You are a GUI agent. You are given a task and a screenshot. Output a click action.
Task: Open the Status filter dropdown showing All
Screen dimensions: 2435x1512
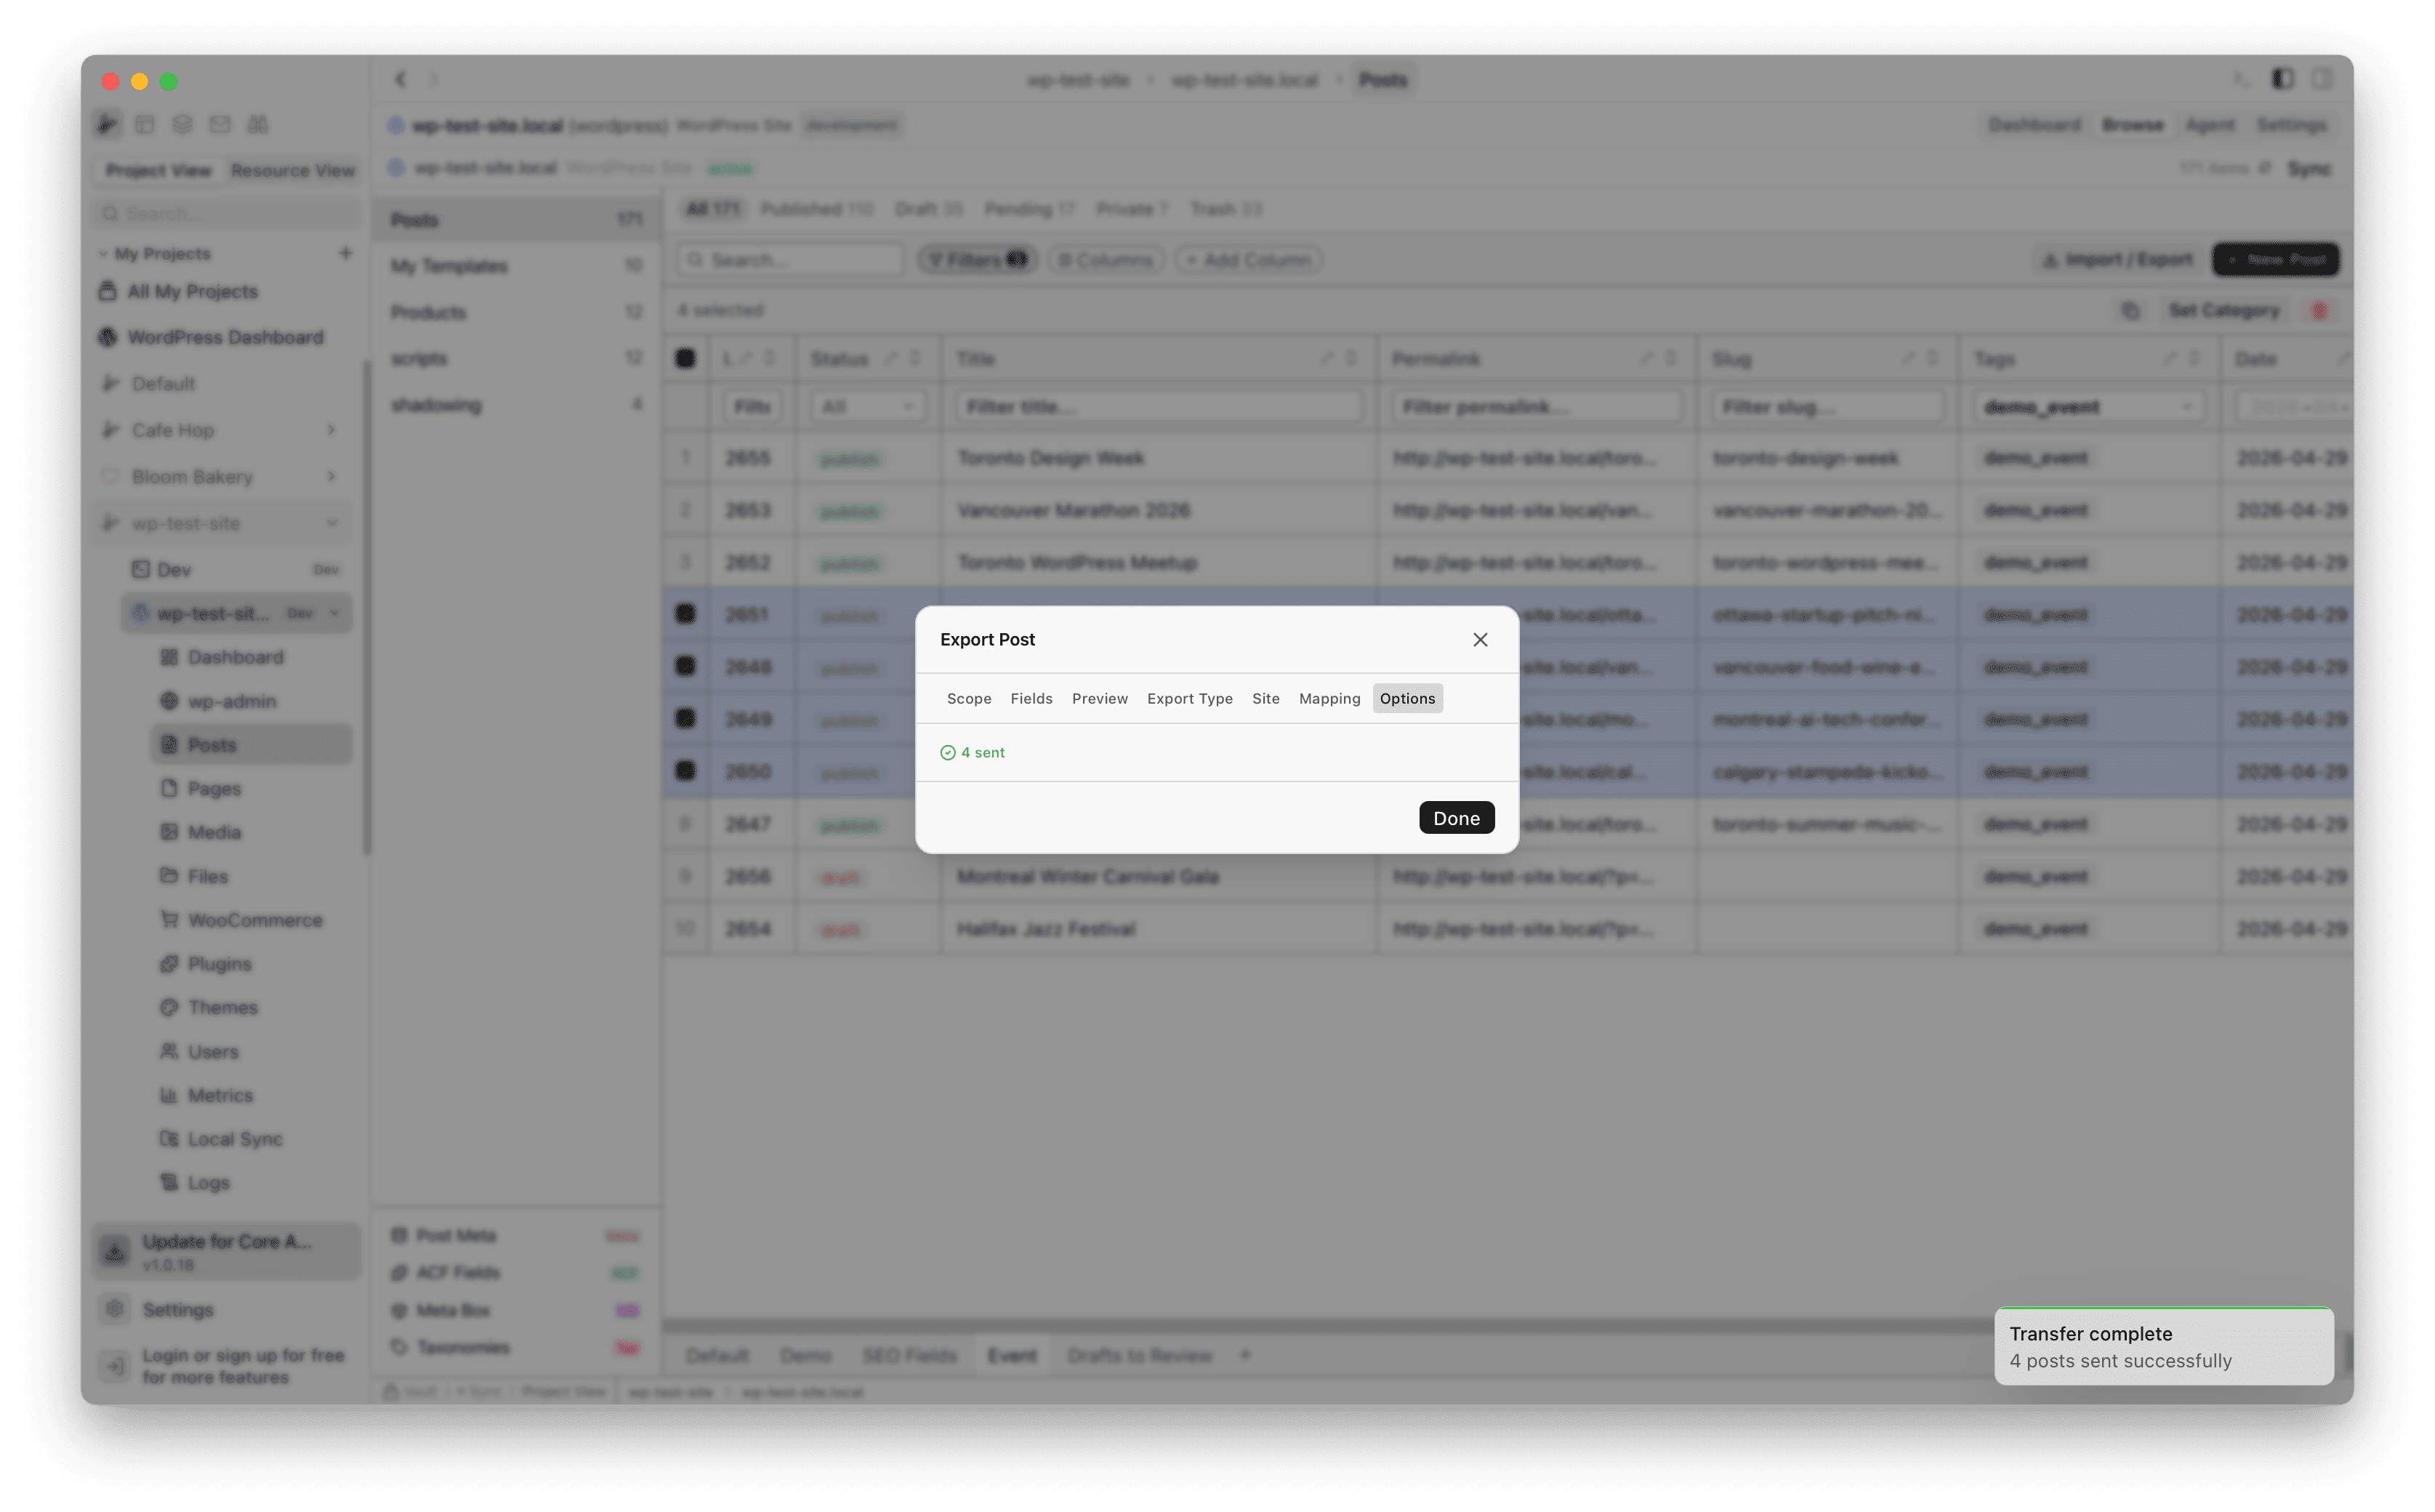click(x=867, y=407)
